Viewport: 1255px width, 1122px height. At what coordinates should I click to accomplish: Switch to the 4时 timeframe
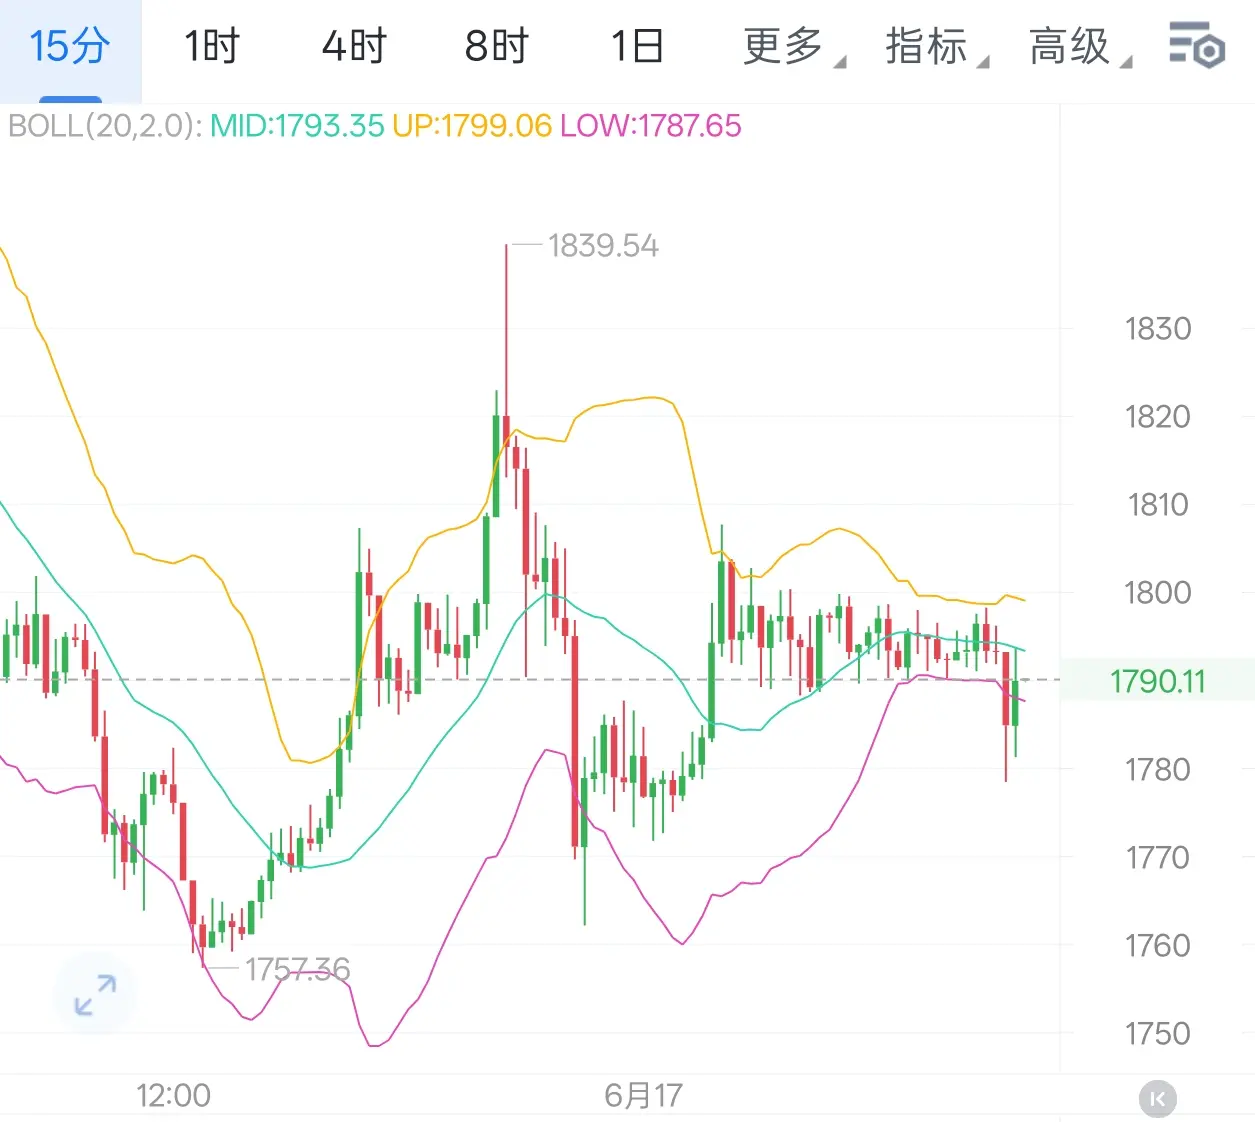pyautogui.click(x=354, y=46)
